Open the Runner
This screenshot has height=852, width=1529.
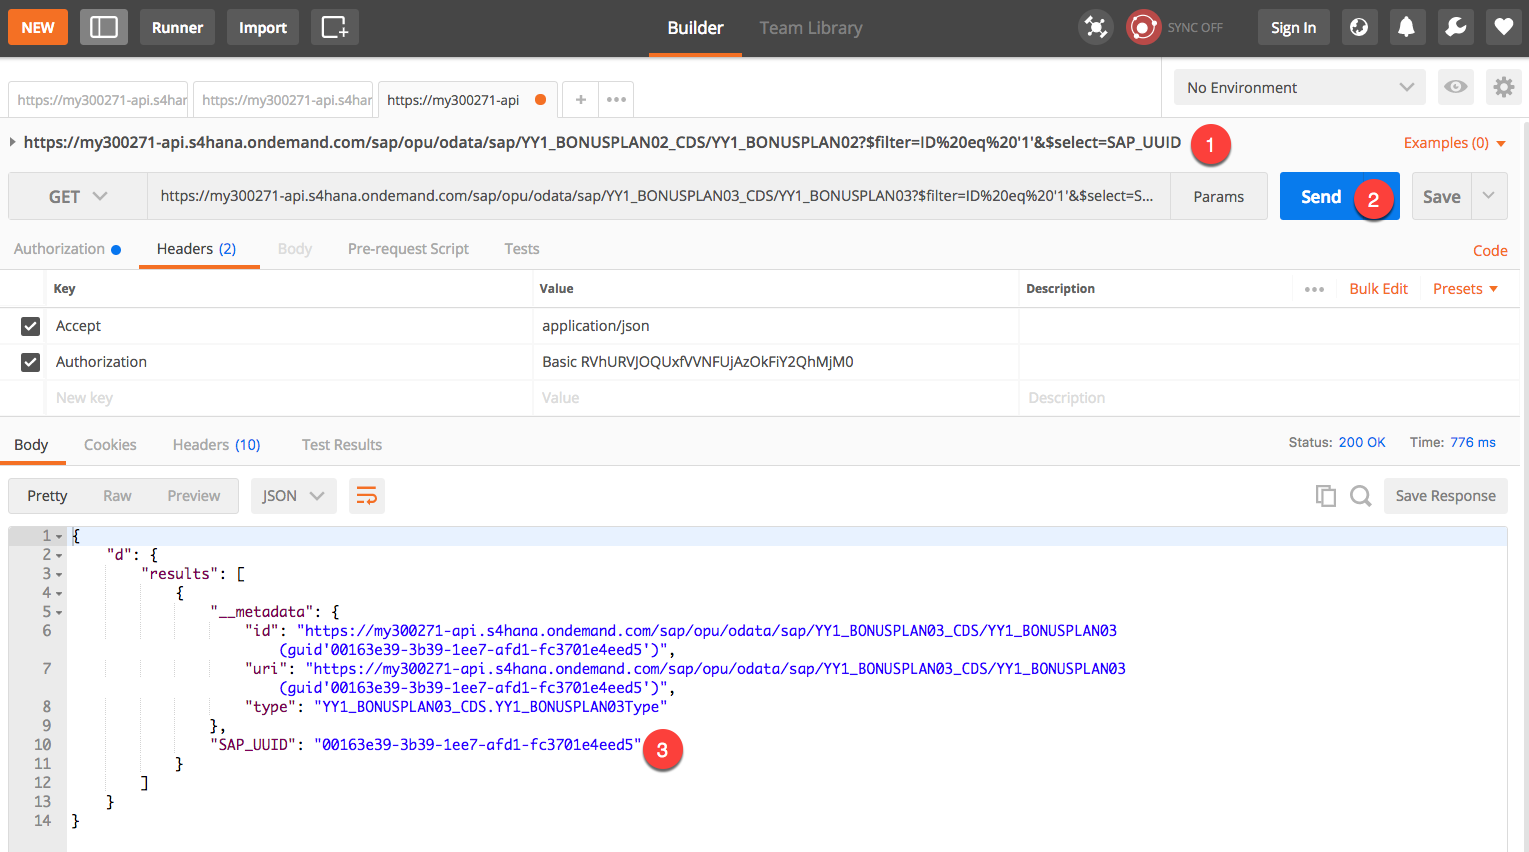click(x=177, y=27)
